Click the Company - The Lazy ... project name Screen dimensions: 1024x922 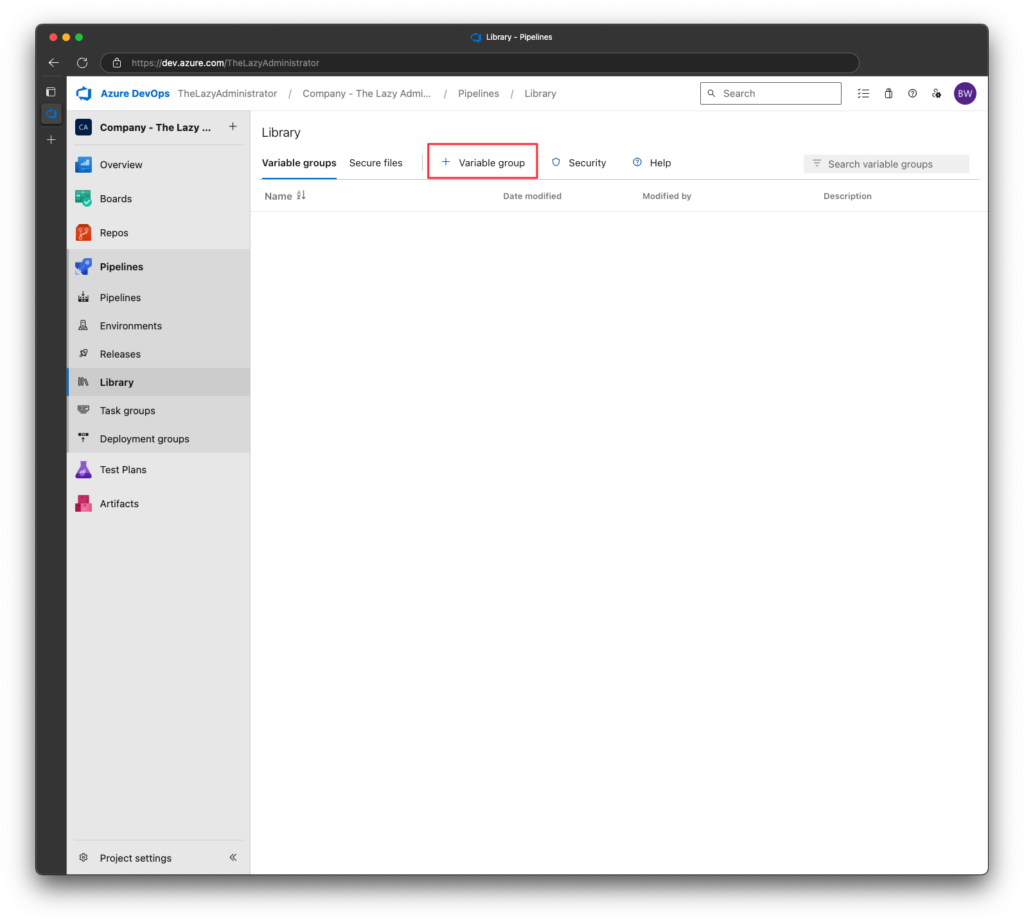point(155,127)
